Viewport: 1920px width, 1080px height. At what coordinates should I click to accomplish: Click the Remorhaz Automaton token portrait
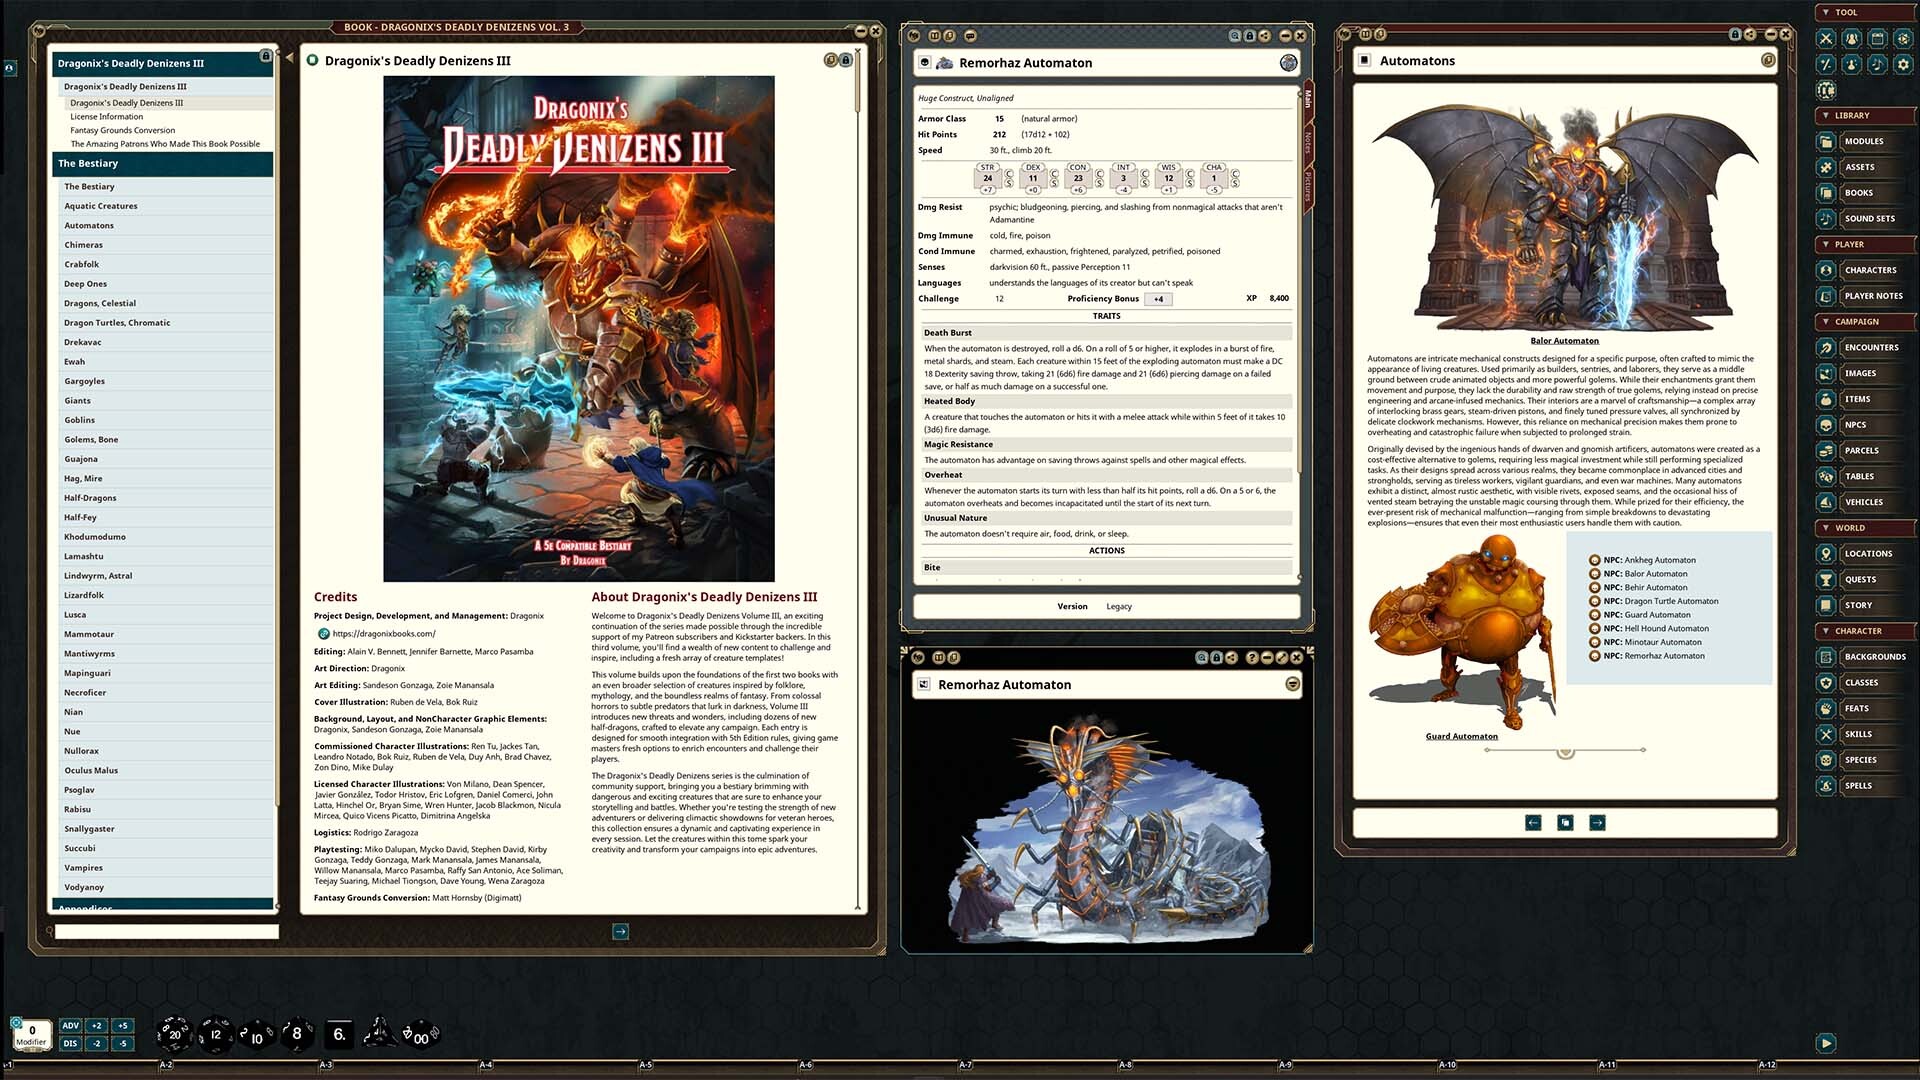pos(1289,63)
